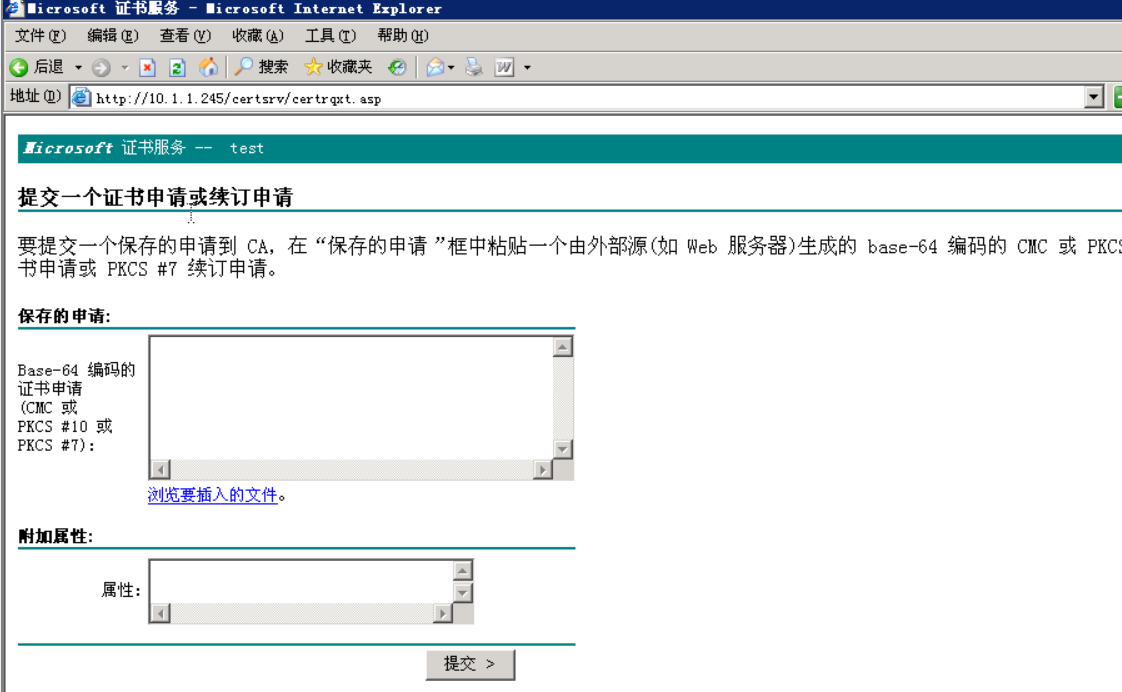Click the page icon in address bar
This screenshot has height=692, width=1122.
coord(82,97)
